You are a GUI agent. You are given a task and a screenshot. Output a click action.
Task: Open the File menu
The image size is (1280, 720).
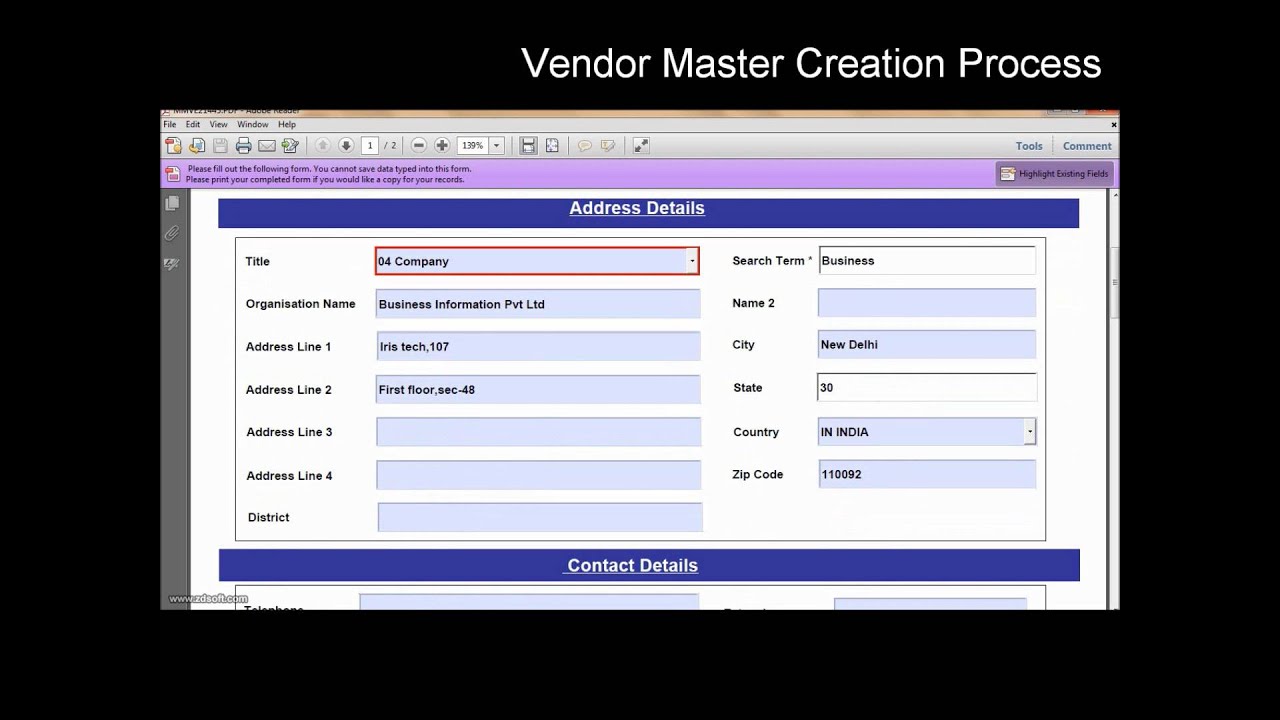pyautogui.click(x=169, y=125)
